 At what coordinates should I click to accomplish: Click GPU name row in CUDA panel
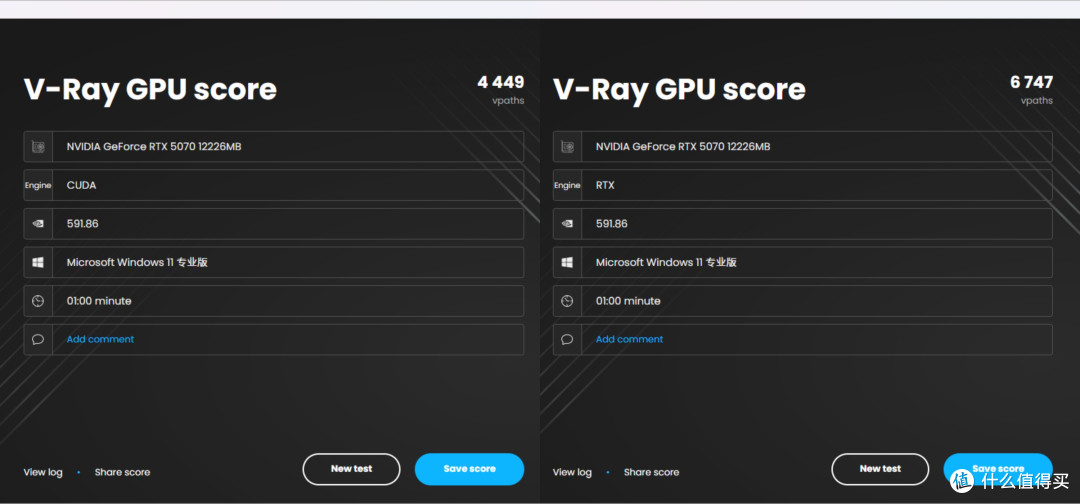pos(273,147)
